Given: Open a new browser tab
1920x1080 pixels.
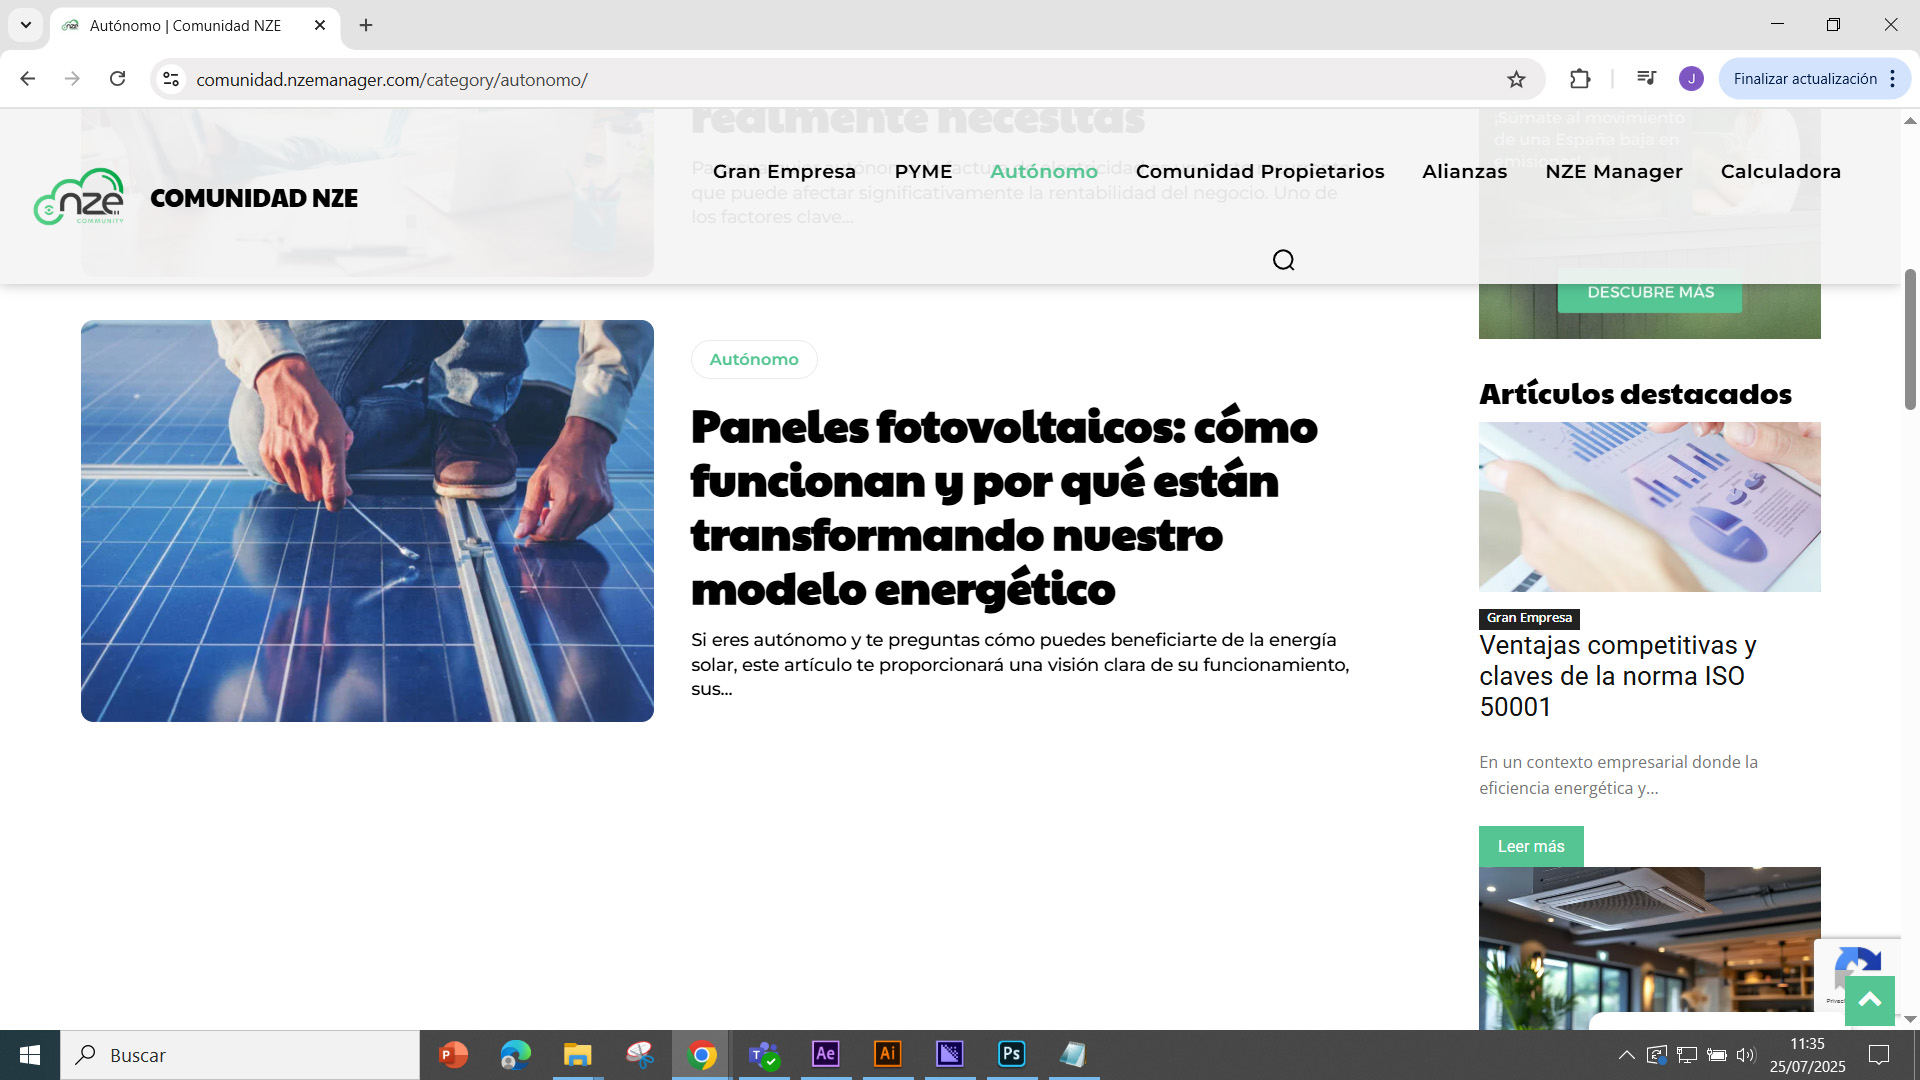Looking at the screenshot, I should pos(366,25).
